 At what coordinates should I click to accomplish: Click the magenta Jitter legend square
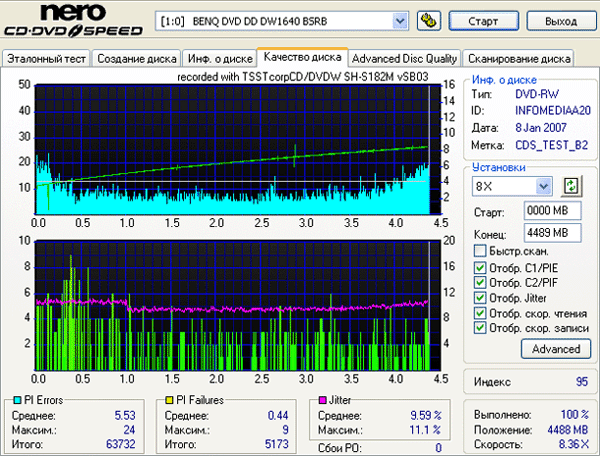click(x=321, y=400)
